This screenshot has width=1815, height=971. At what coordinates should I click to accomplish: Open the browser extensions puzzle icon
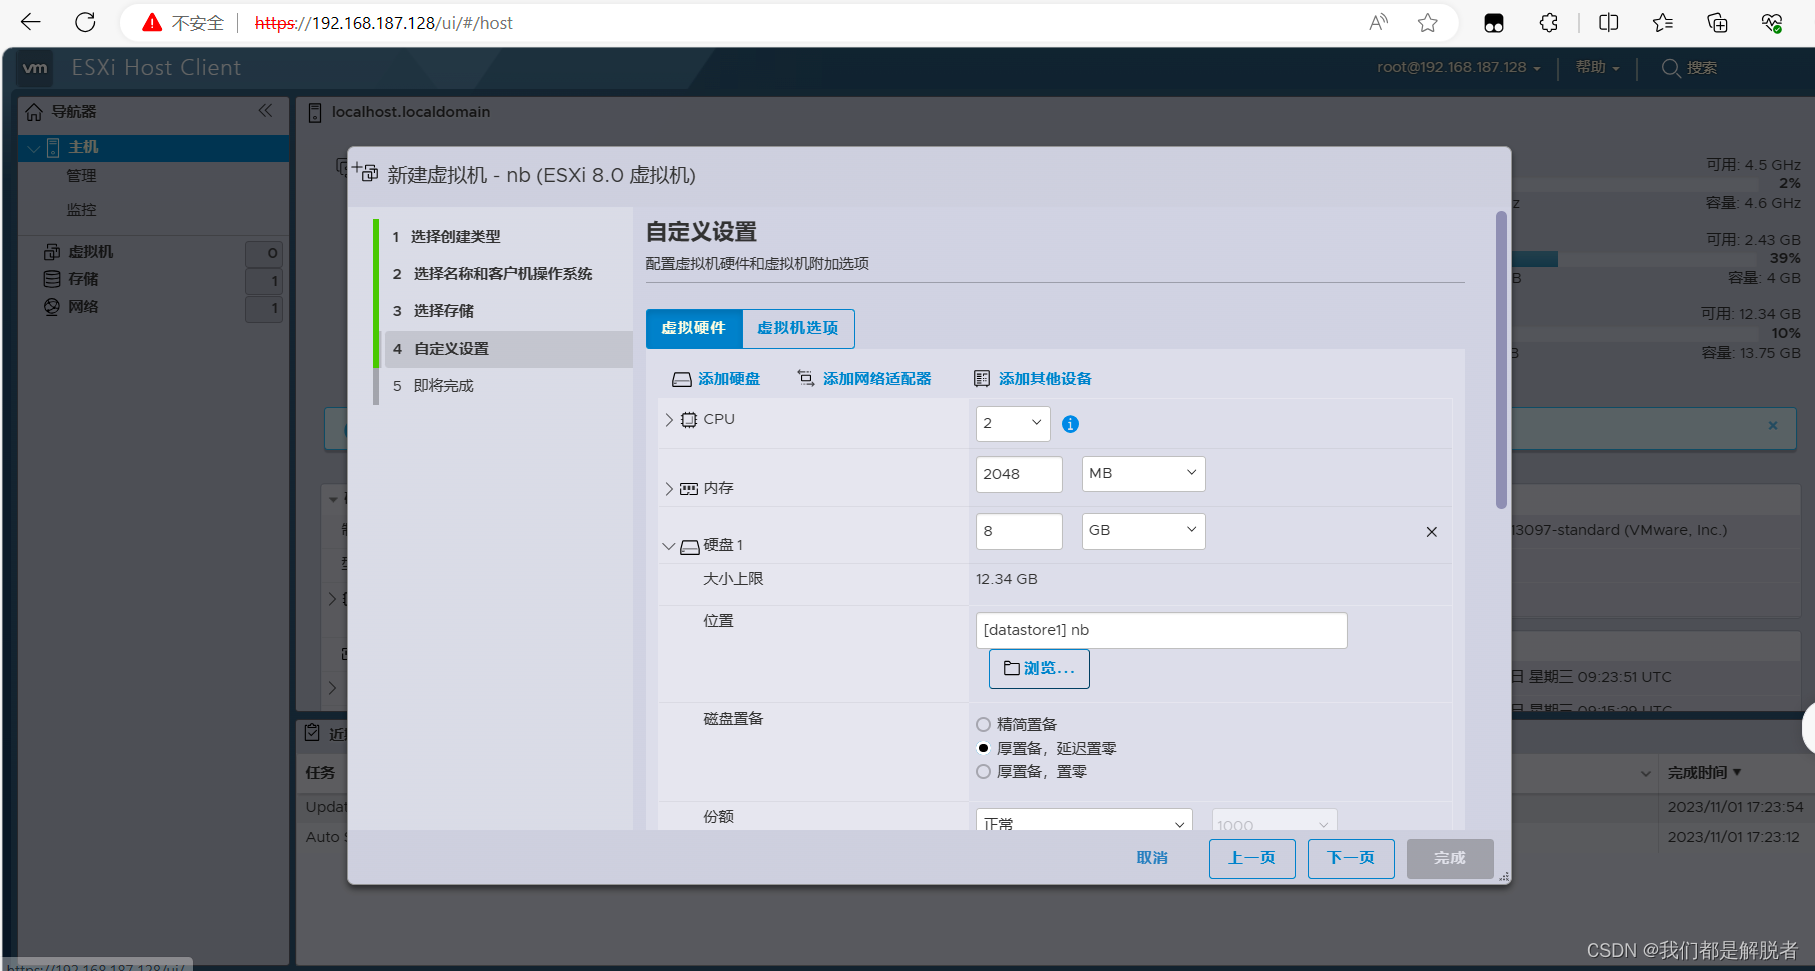pyautogui.click(x=1549, y=22)
